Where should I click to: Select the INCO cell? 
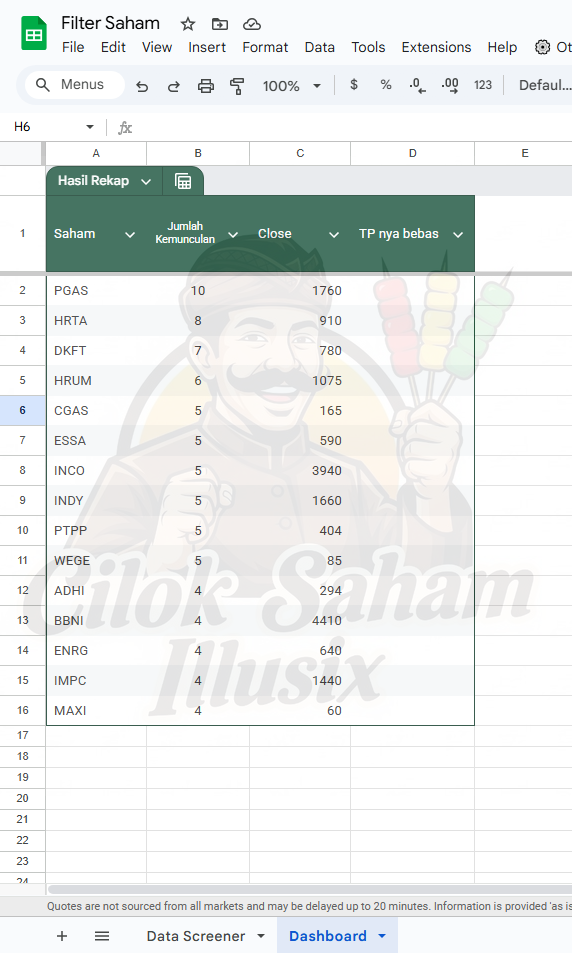96,470
